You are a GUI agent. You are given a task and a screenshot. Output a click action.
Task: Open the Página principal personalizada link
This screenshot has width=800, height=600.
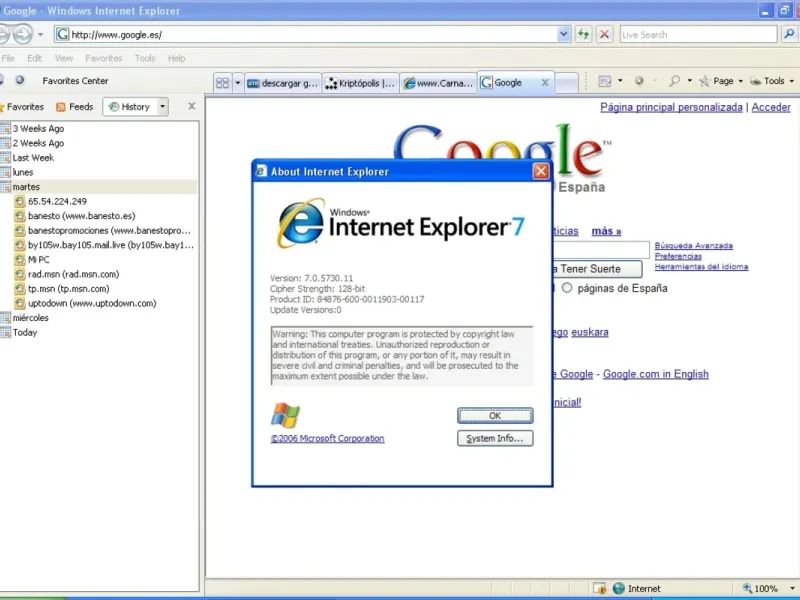(x=671, y=107)
